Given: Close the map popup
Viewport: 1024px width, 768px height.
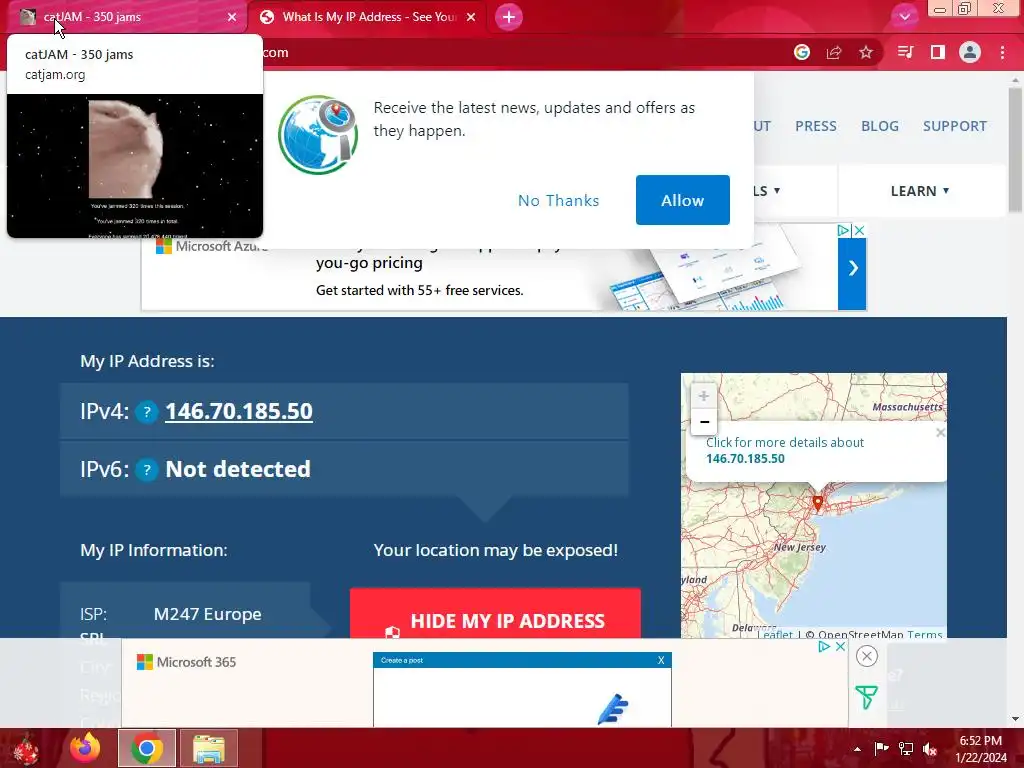Looking at the screenshot, I should (940, 432).
